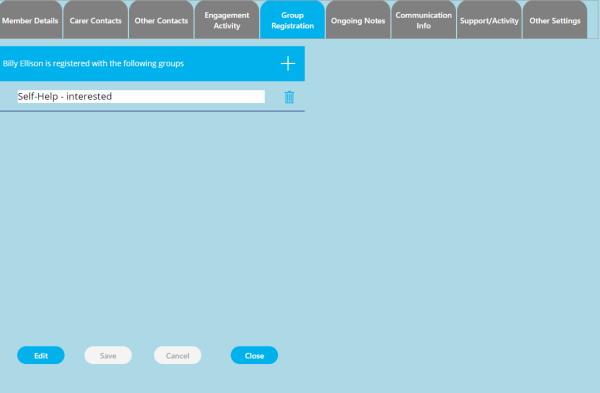Click the greyed-out Cancel button

[x=178, y=355]
